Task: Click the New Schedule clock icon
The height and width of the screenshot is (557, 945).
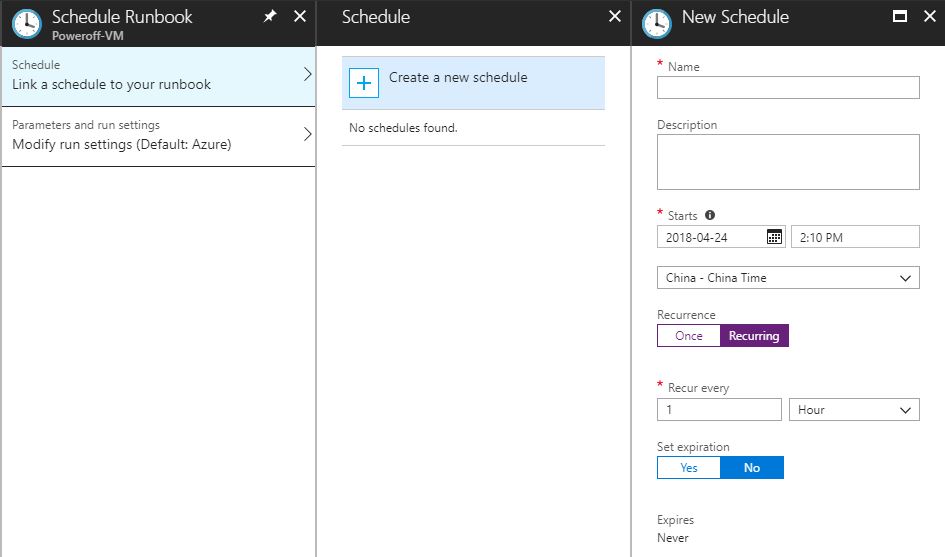Action: point(657,24)
